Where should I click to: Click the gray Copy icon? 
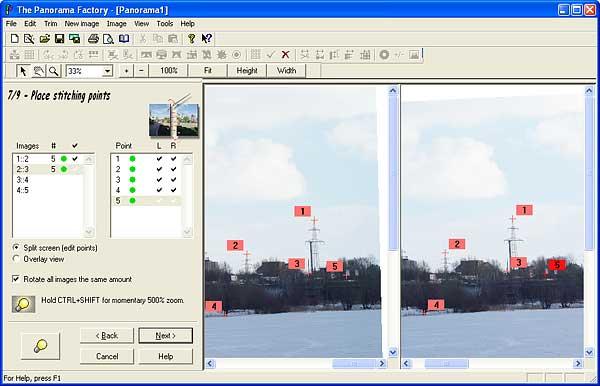(157, 39)
